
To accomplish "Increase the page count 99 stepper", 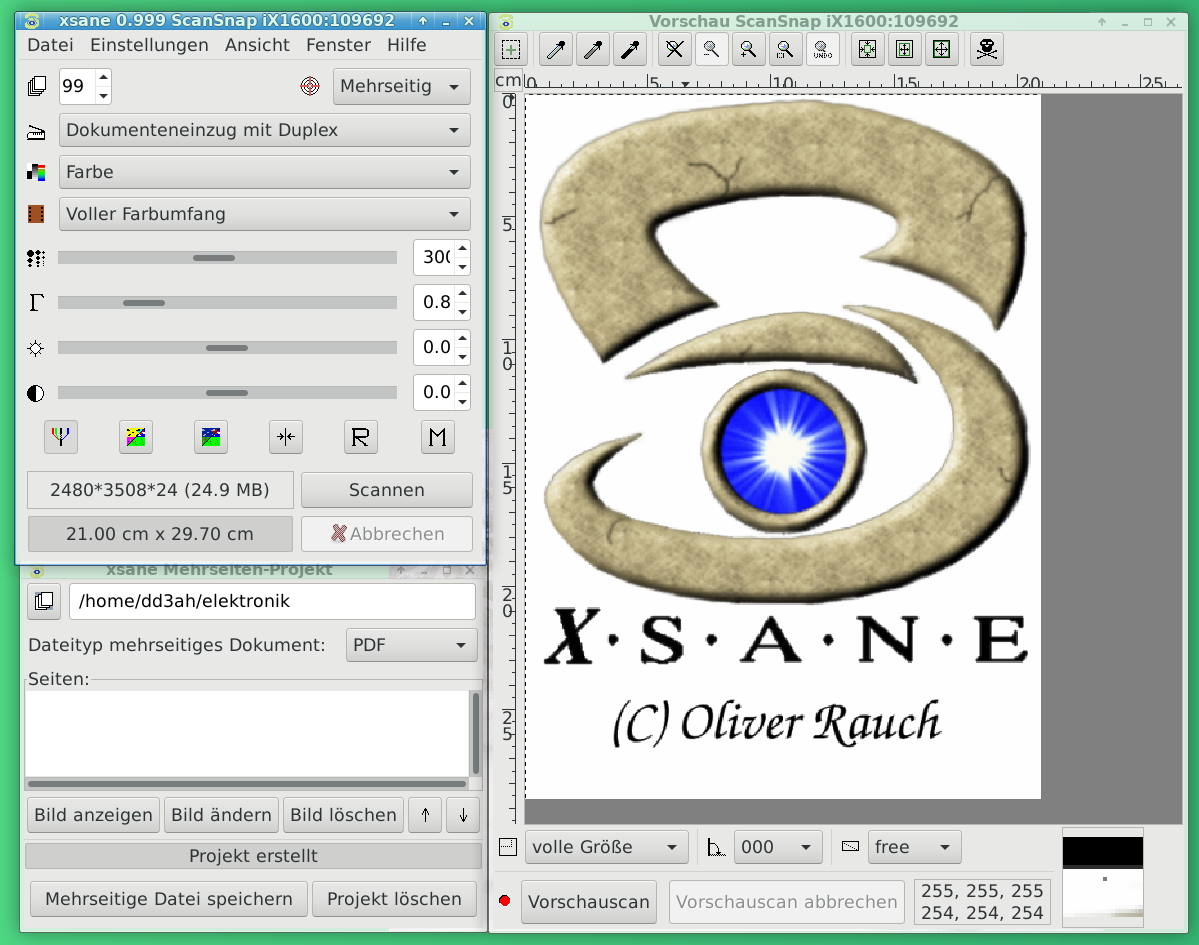I will [103, 77].
